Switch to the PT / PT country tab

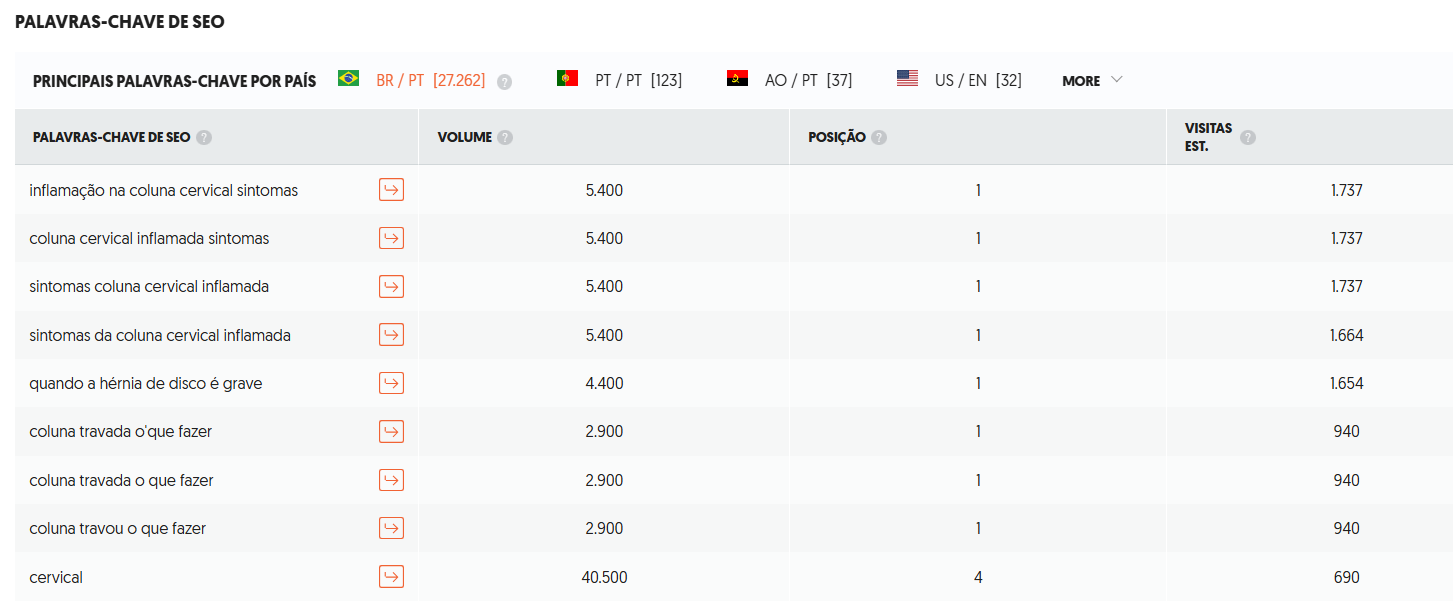620,81
